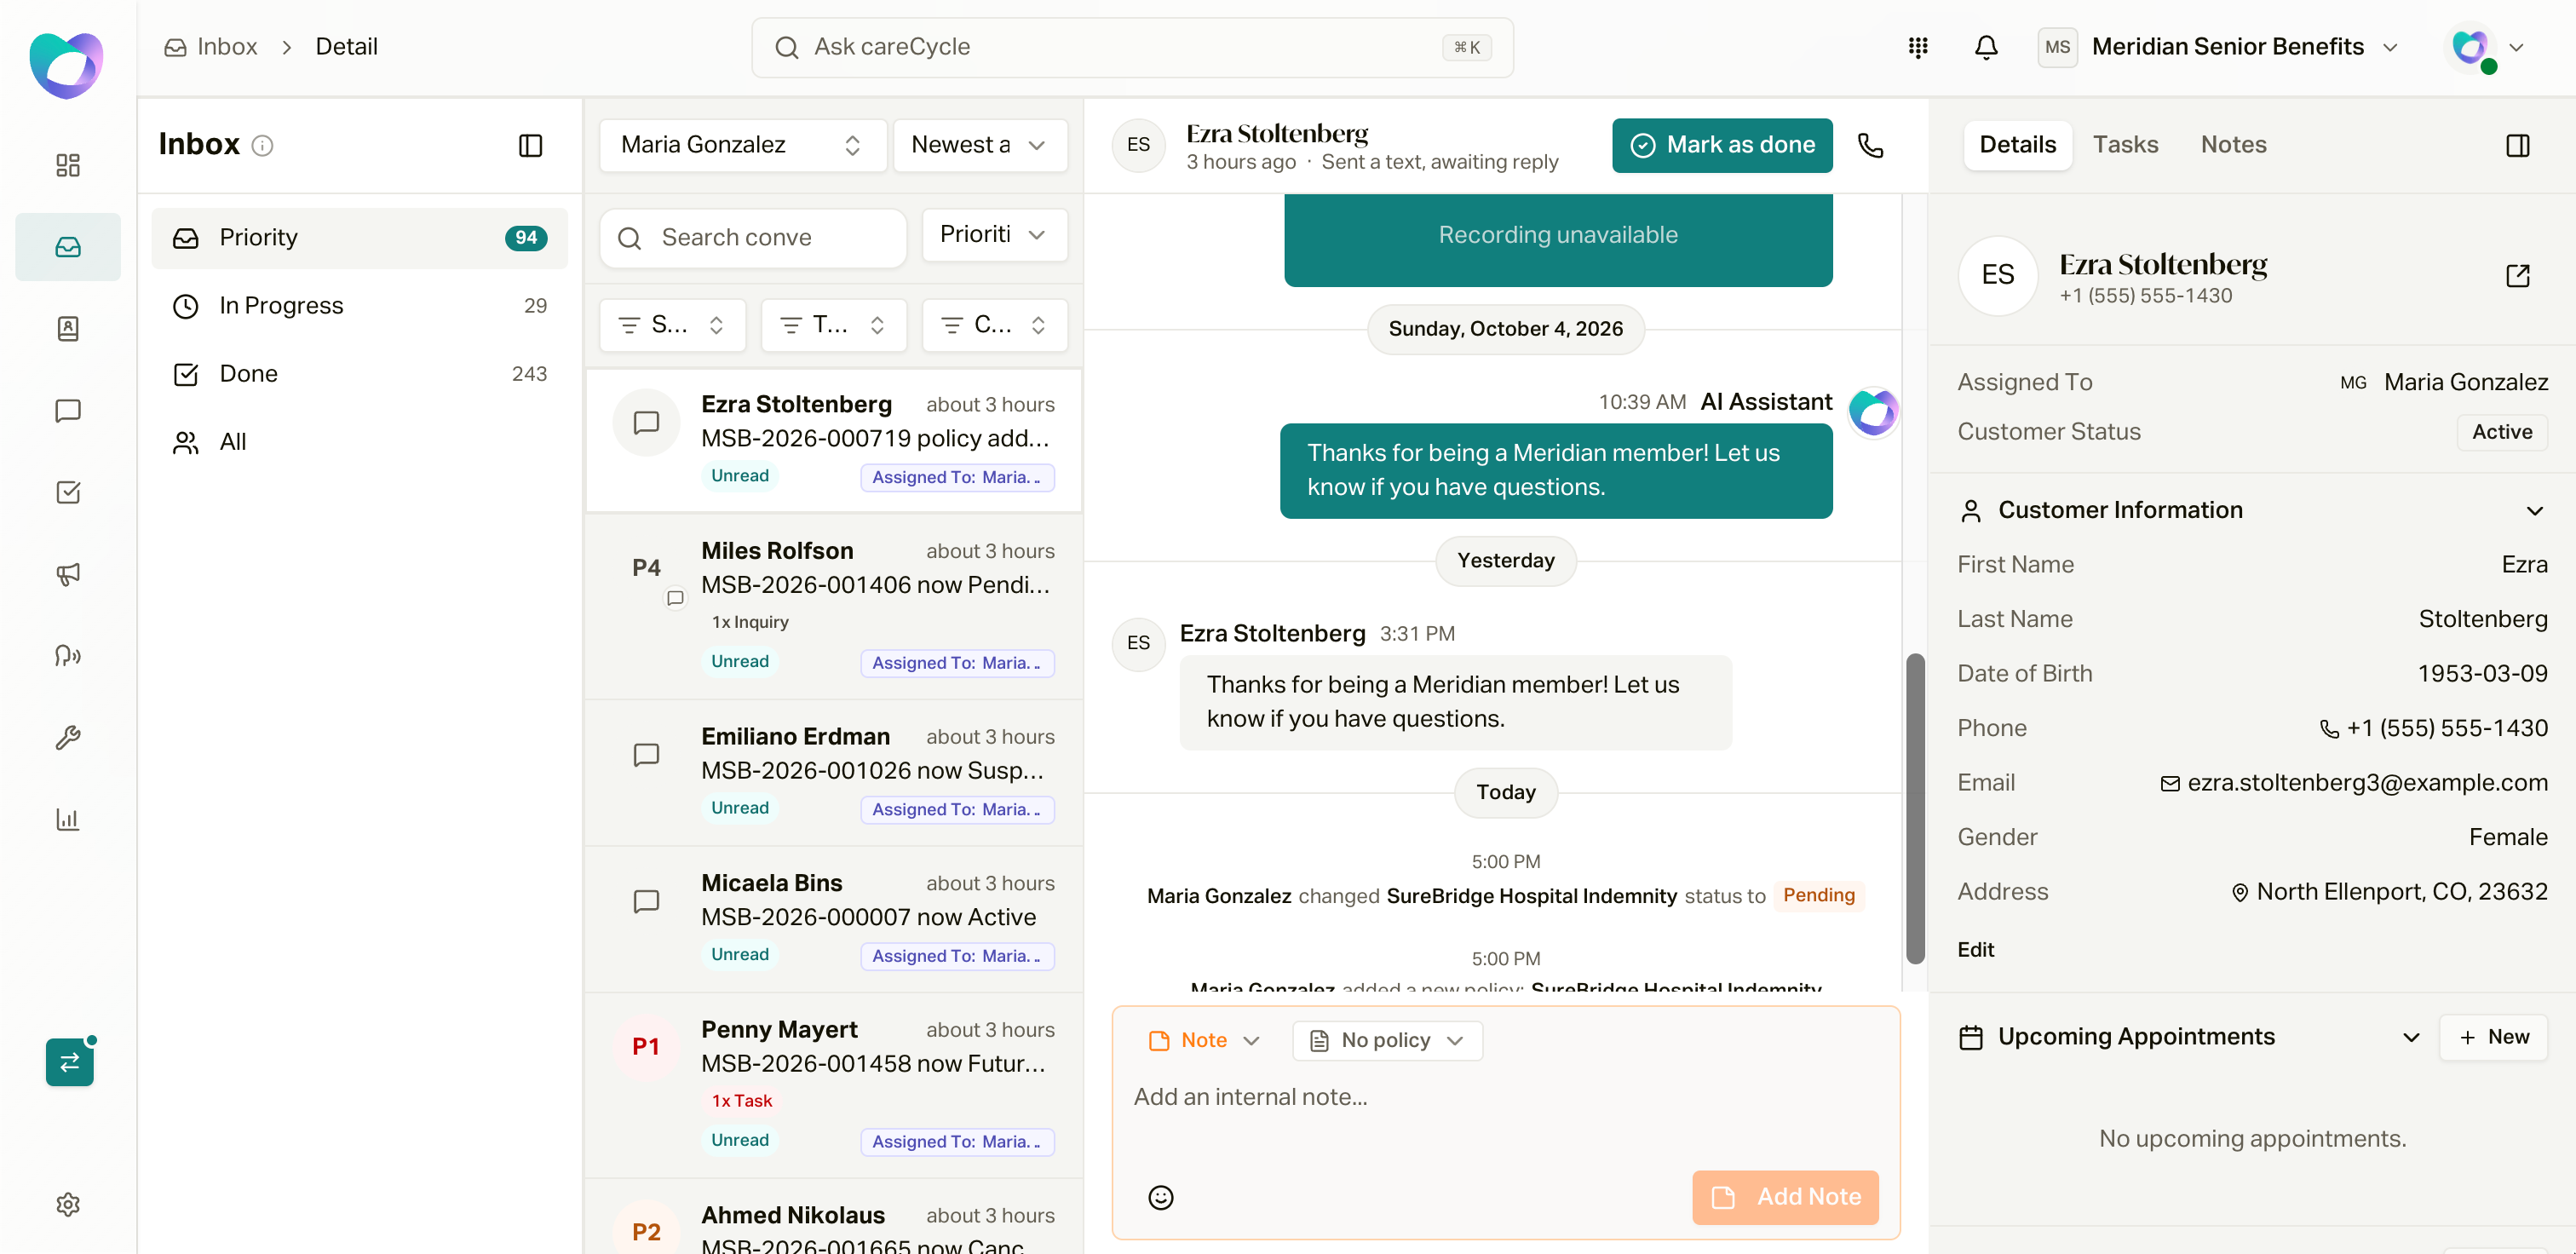
Task: Switch to the Tasks tab
Action: click(2125, 145)
